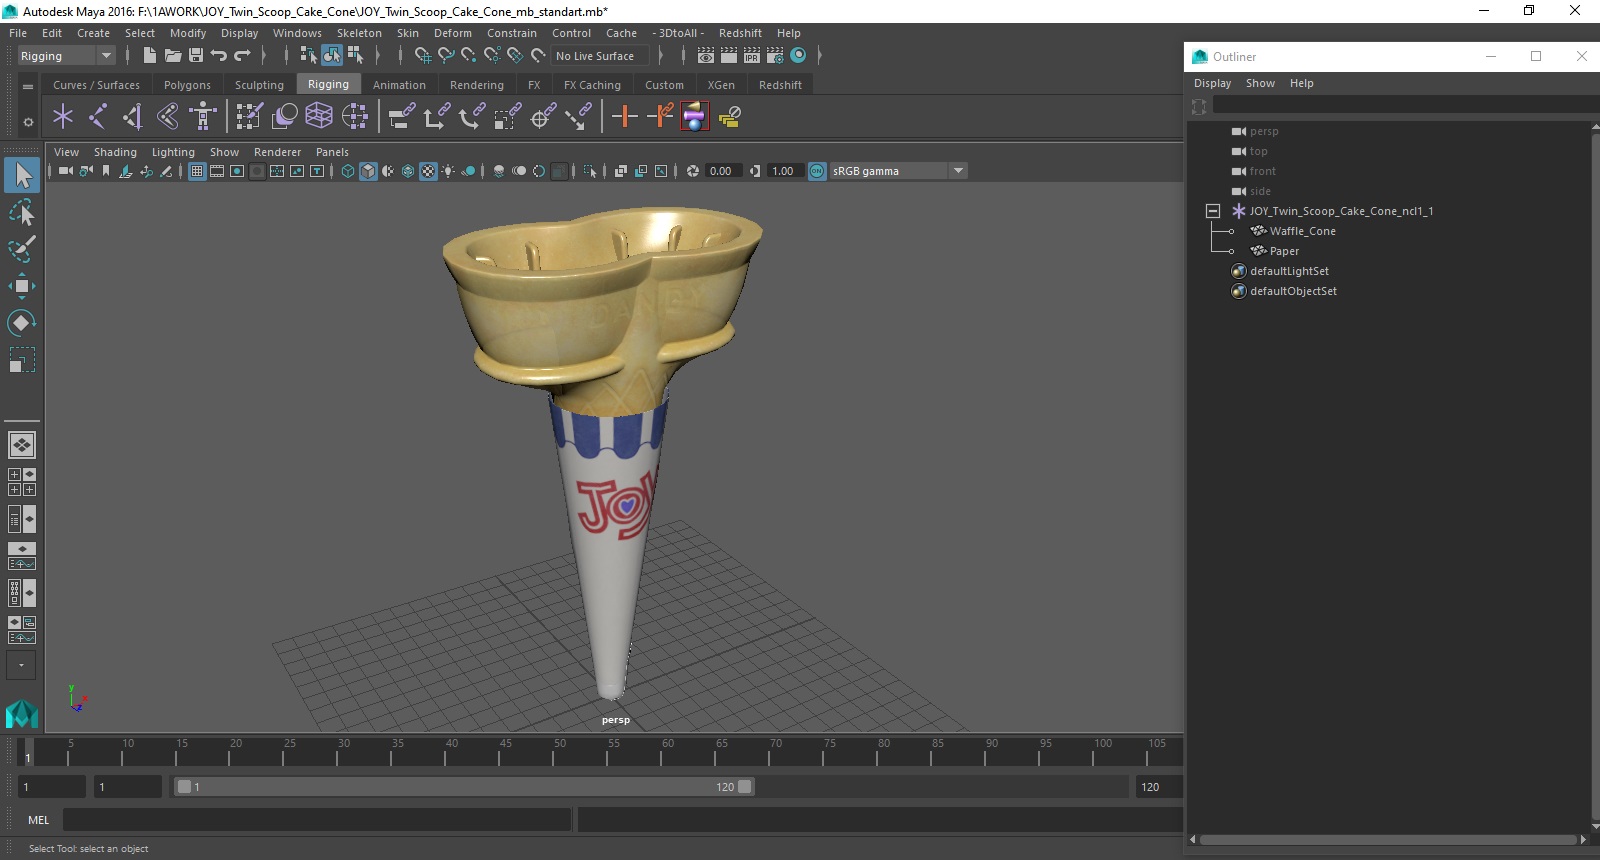Viewport: 1600px width, 860px height.
Task: Click the Set Key icon on shelf
Action: click(x=625, y=117)
